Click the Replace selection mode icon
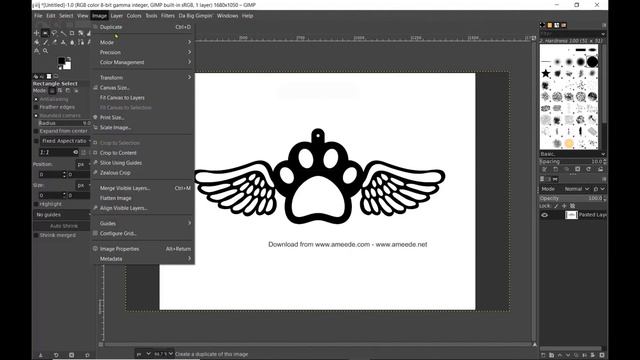The image size is (640, 360). coord(52,91)
